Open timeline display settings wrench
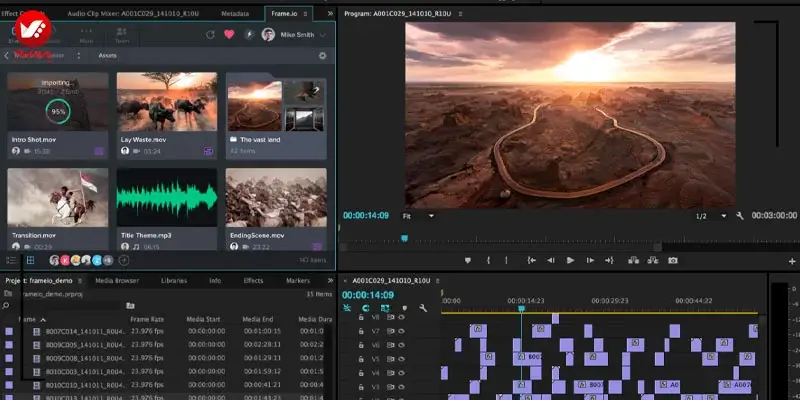This screenshot has width=800, height=400. tap(423, 308)
